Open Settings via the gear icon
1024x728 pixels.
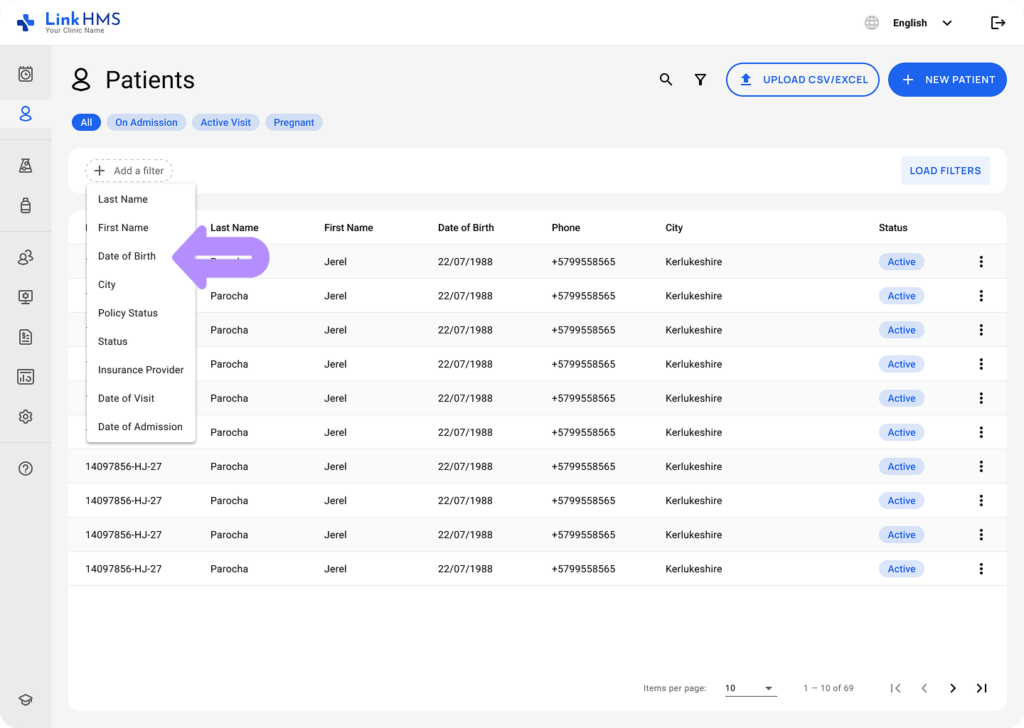(26, 416)
